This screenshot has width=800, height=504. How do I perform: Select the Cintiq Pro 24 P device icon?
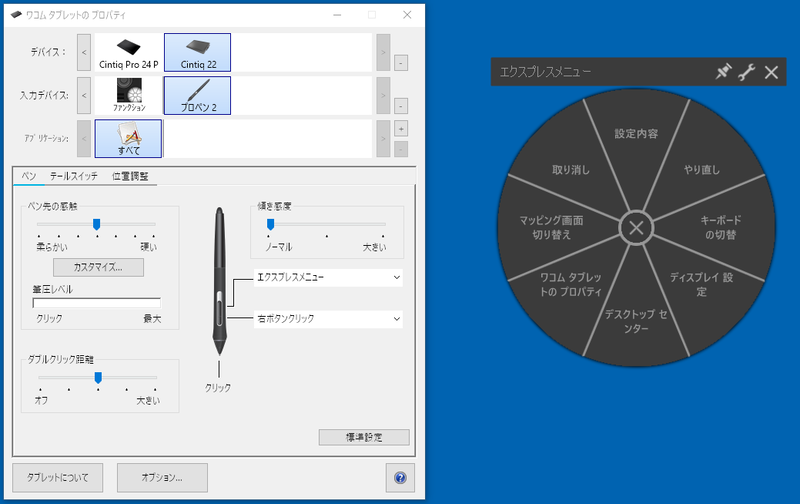click(129, 53)
